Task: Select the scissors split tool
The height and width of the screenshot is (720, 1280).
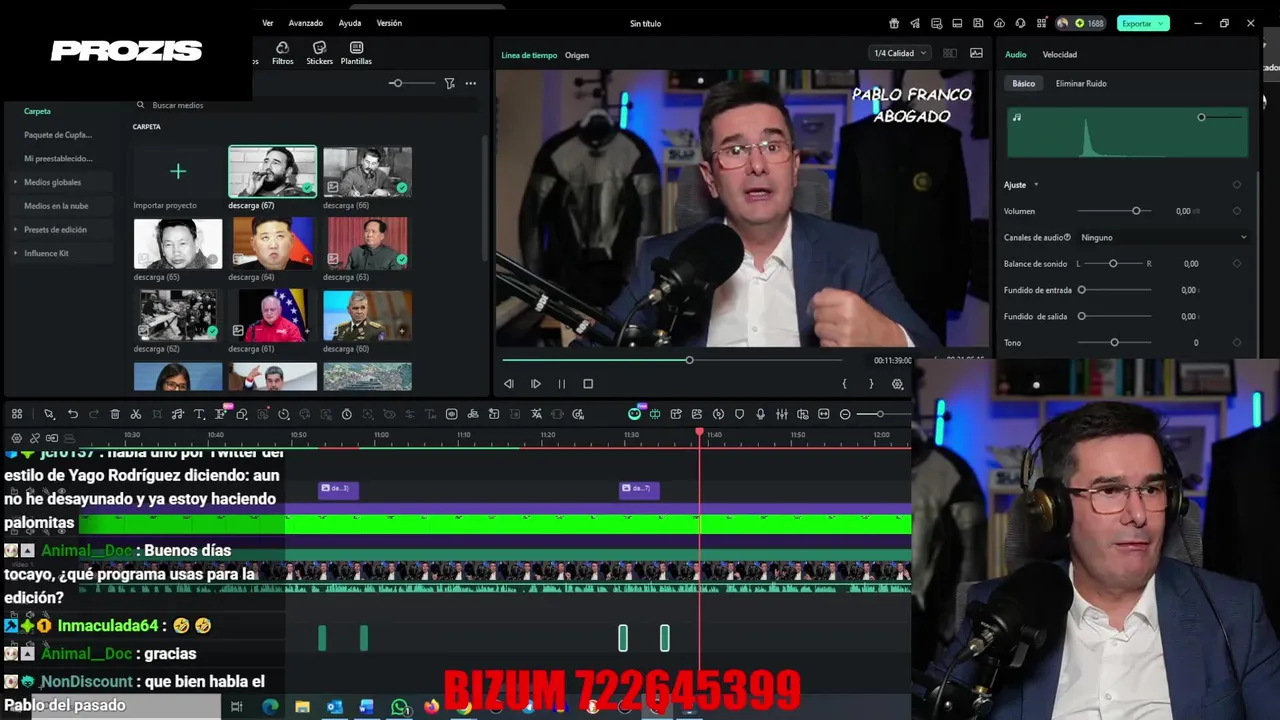Action: (x=136, y=414)
